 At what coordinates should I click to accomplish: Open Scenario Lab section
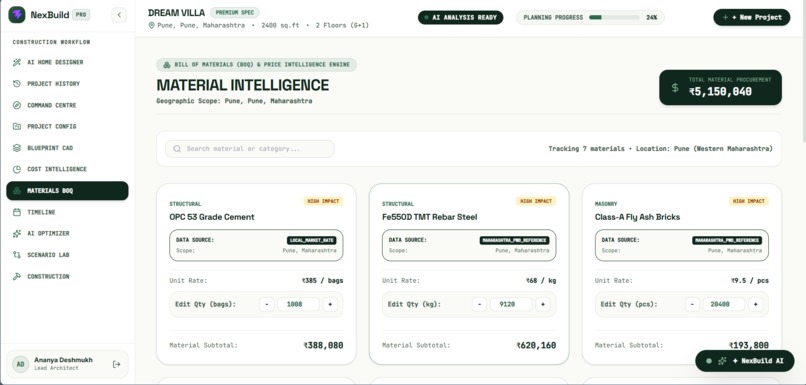click(x=67, y=255)
